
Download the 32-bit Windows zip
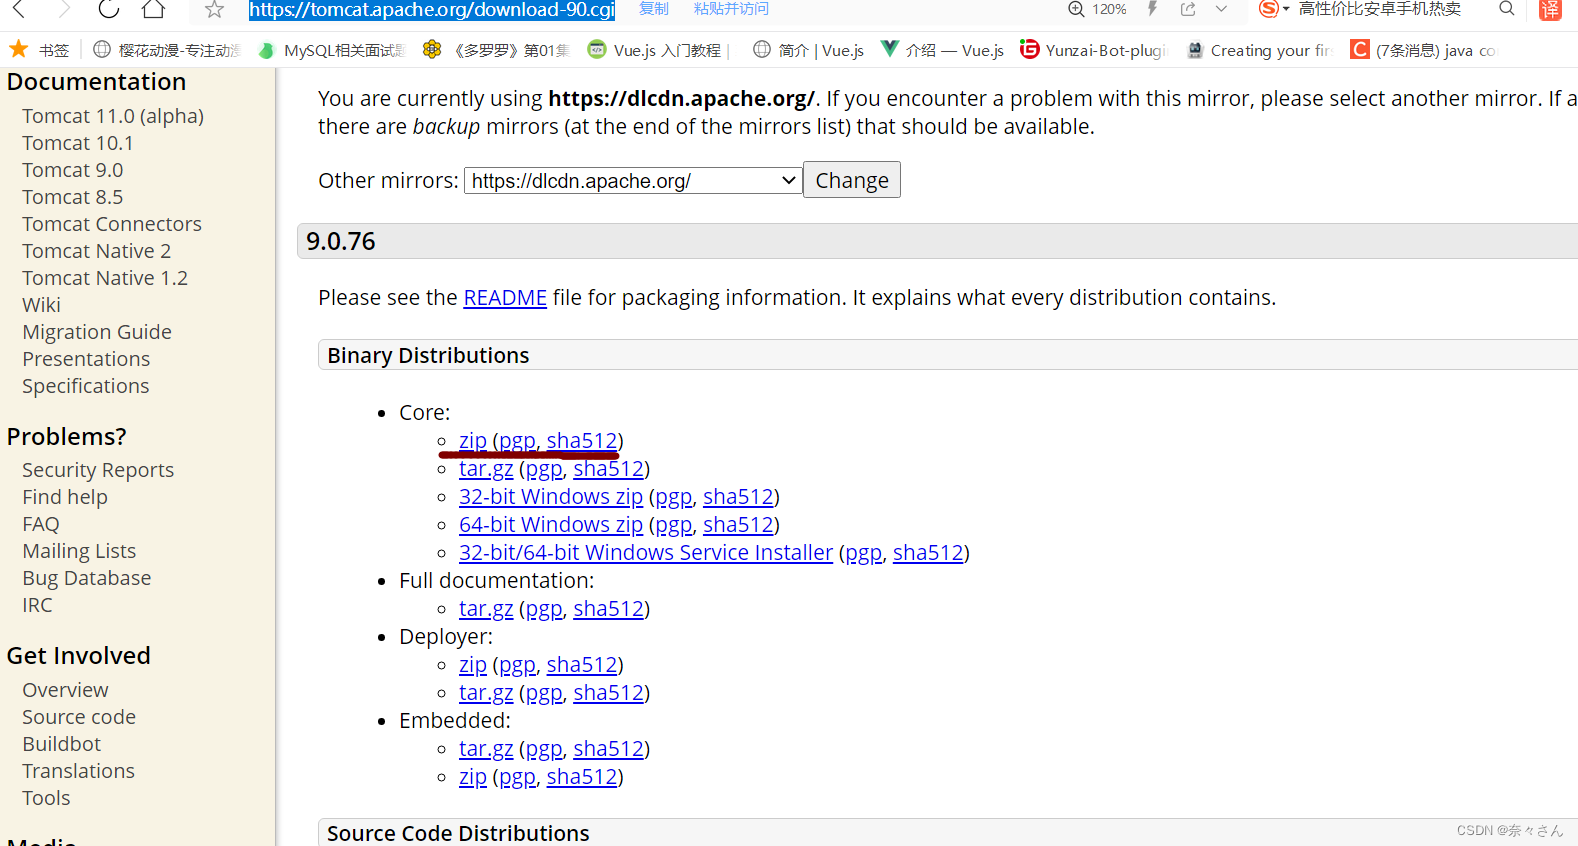point(551,497)
